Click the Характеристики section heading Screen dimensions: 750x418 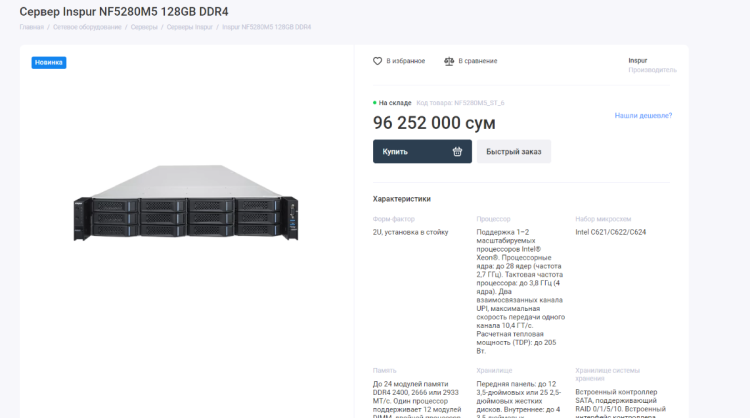[x=401, y=199]
